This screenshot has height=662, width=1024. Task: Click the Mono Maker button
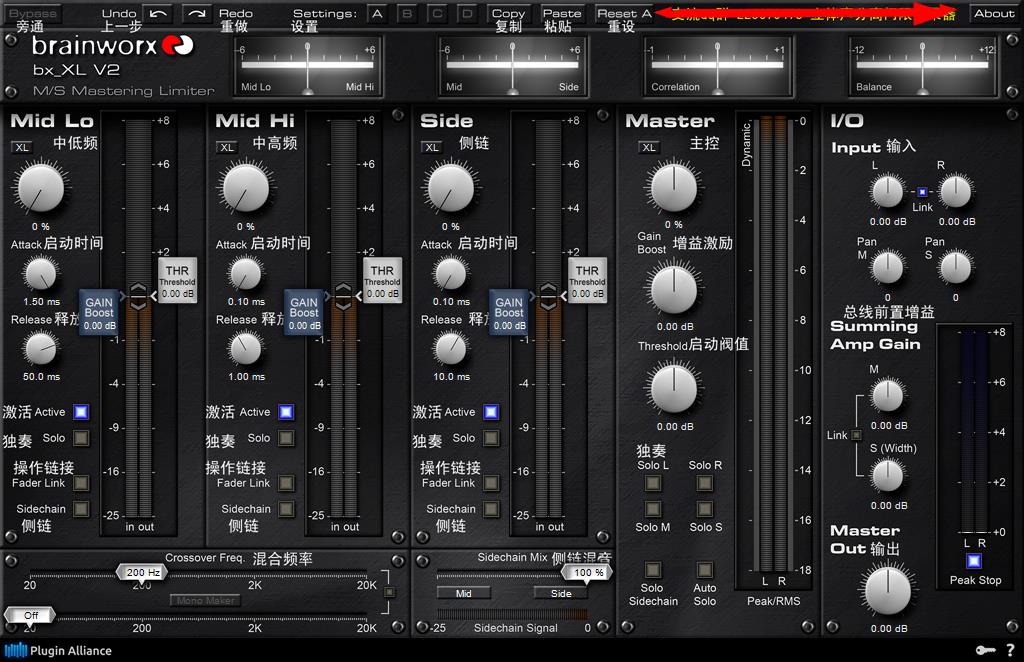pos(206,601)
